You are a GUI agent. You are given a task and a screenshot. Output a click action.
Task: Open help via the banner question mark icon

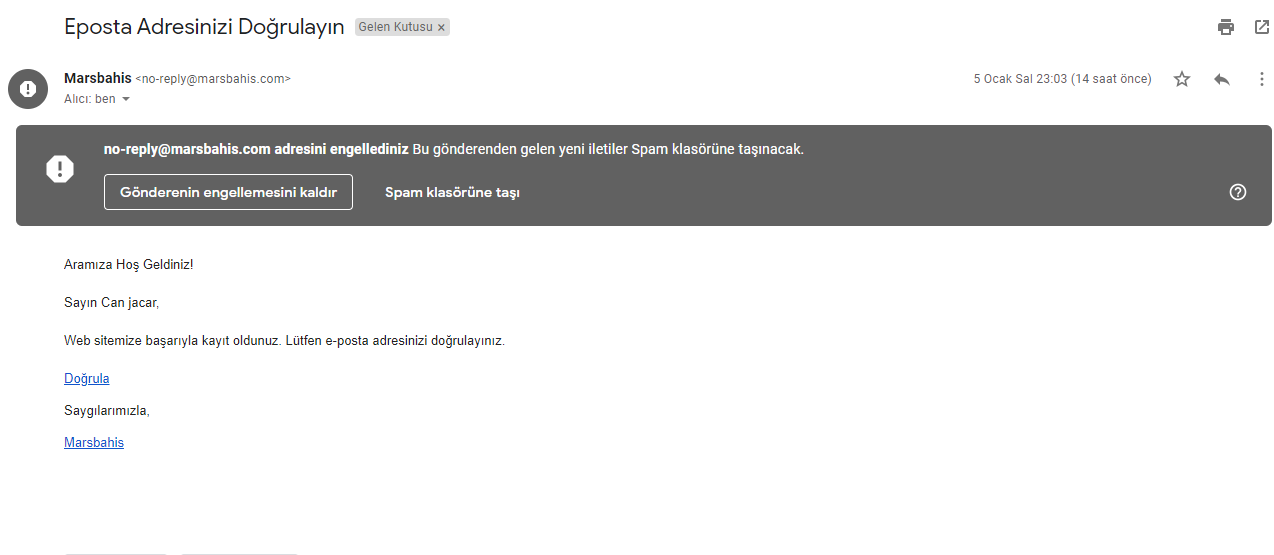pos(1238,192)
